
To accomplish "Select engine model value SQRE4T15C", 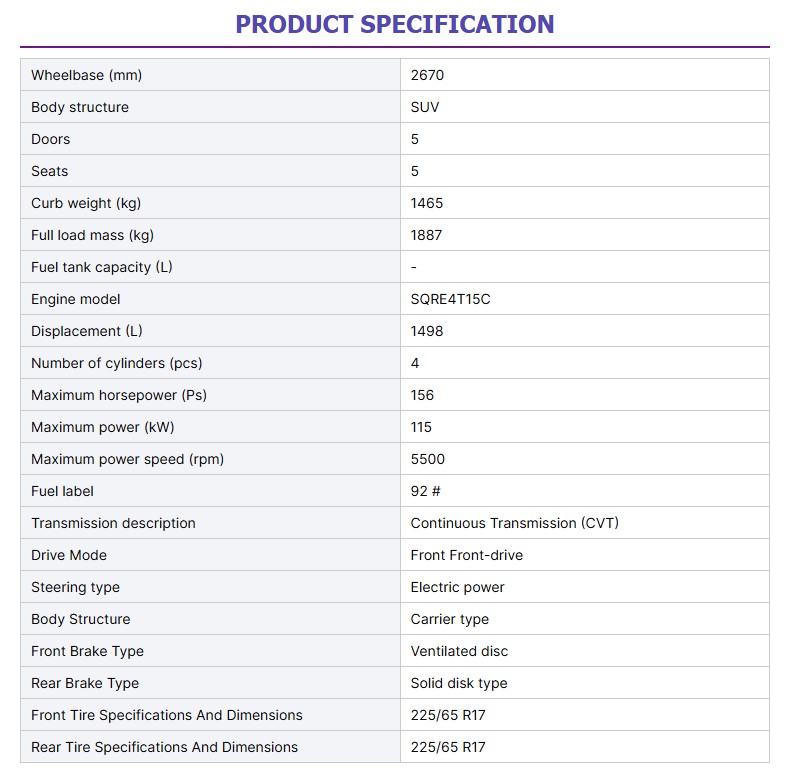I will pos(450,299).
